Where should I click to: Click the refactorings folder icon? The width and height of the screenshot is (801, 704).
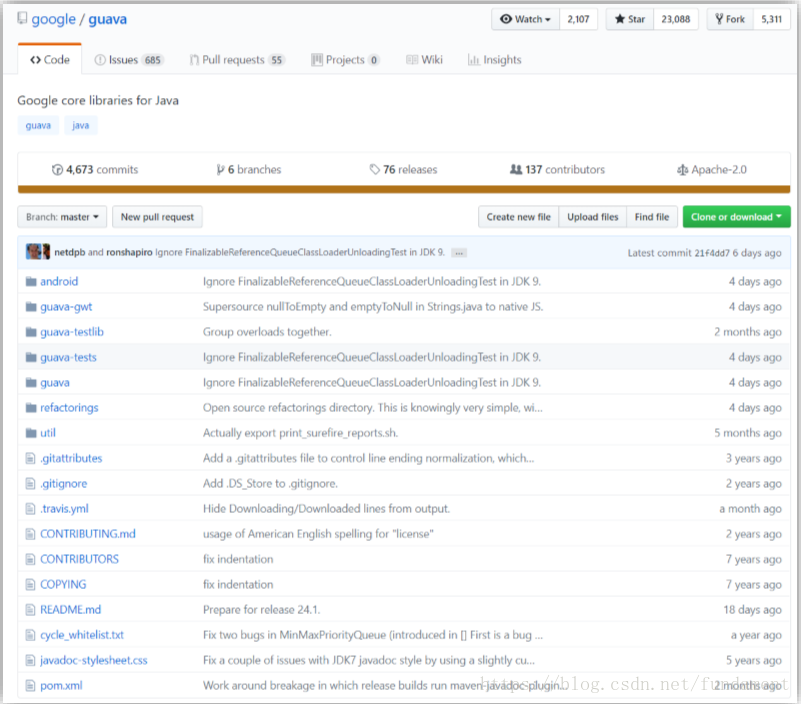(31, 408)
